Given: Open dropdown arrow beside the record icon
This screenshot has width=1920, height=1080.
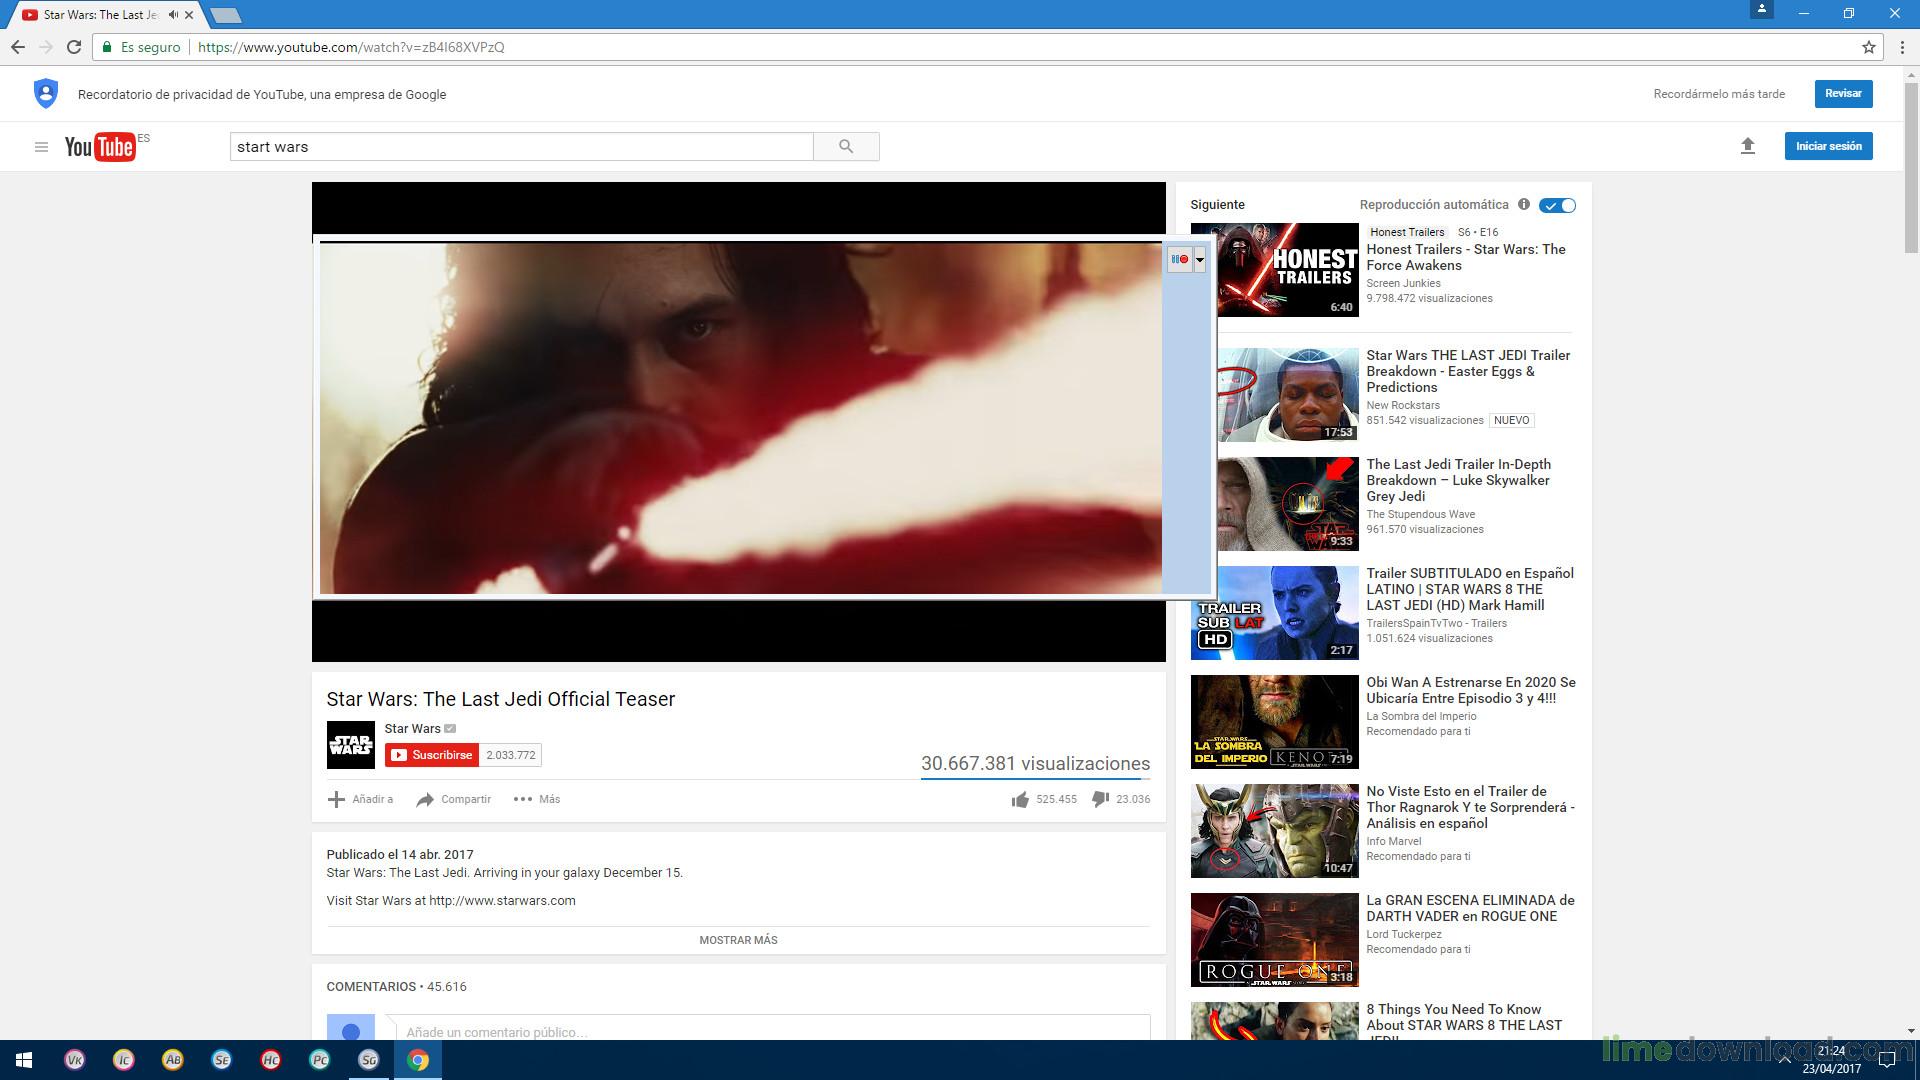Looking at the screenshot, I should [x=1199, y=260].
